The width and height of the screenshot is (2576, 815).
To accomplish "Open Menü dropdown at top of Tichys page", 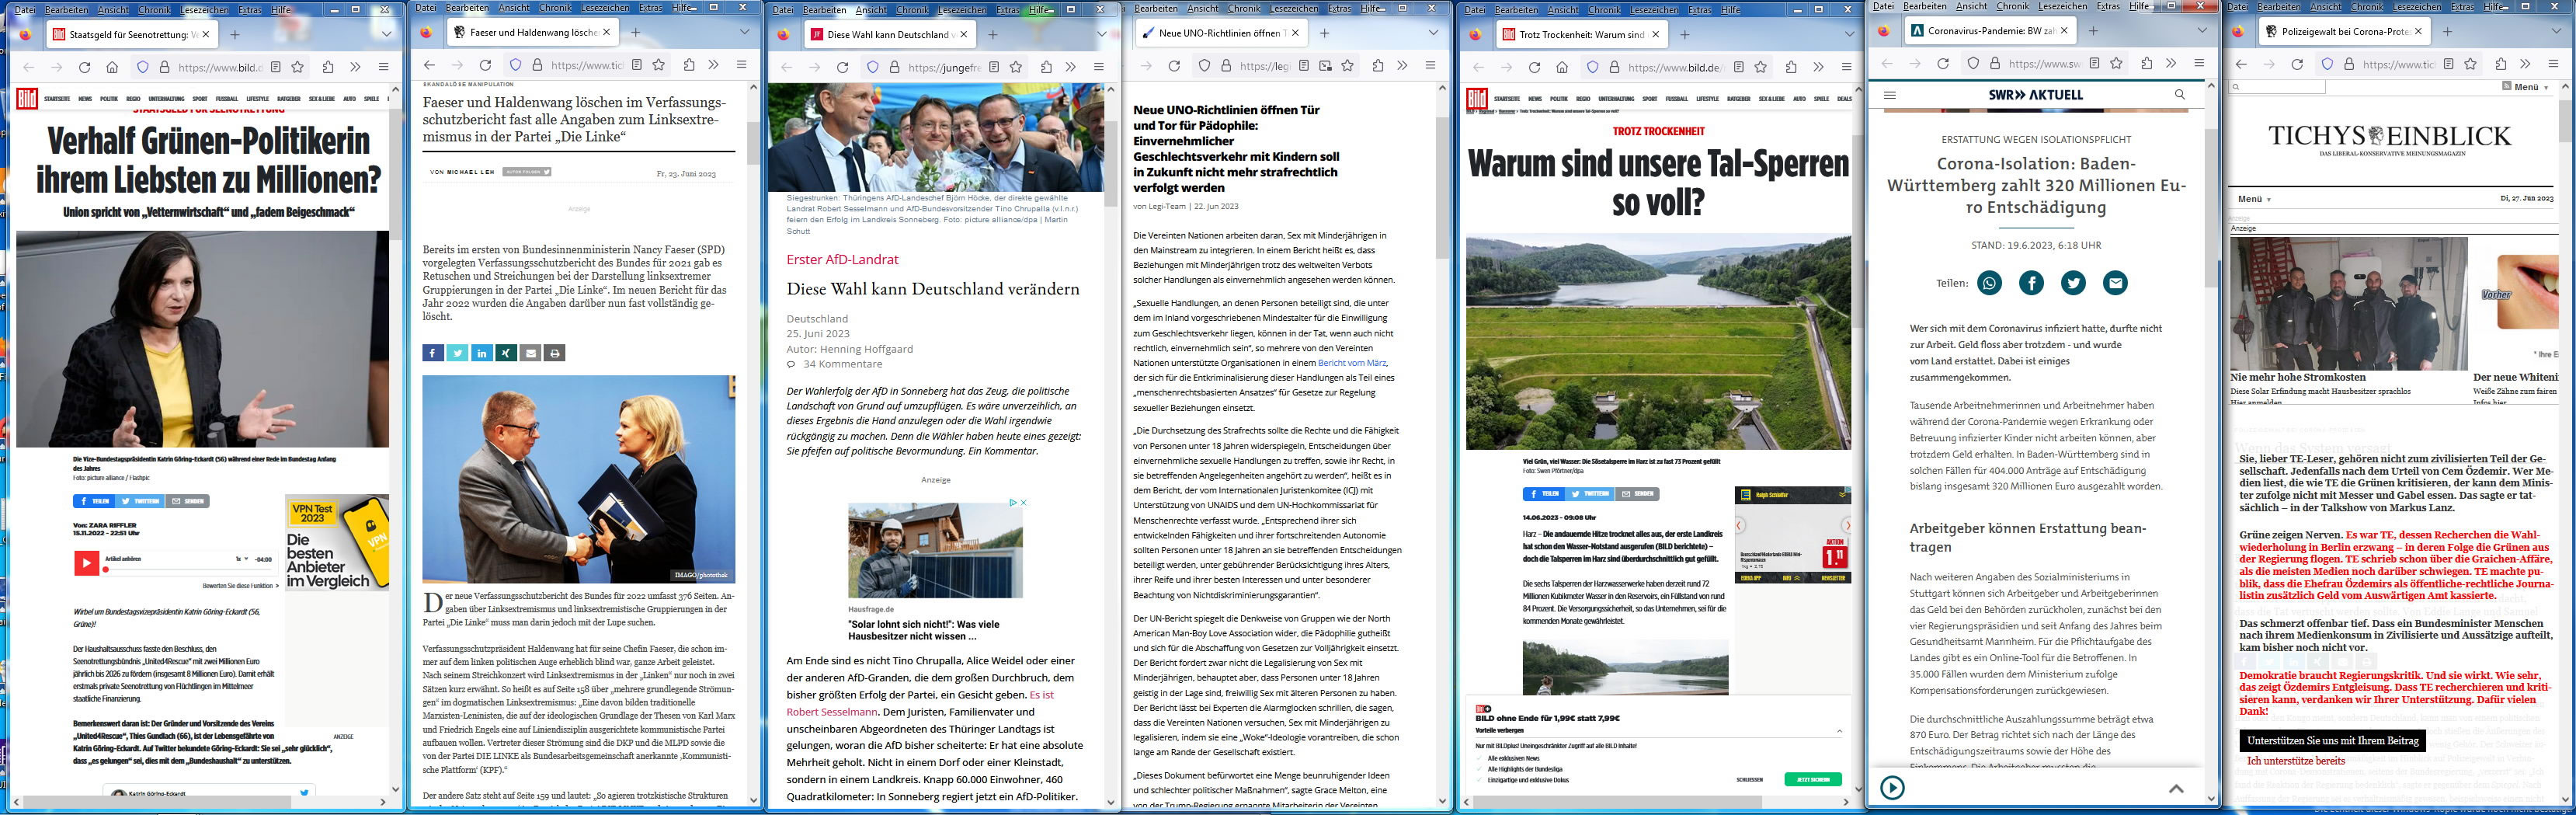I will click(2531, 87).
